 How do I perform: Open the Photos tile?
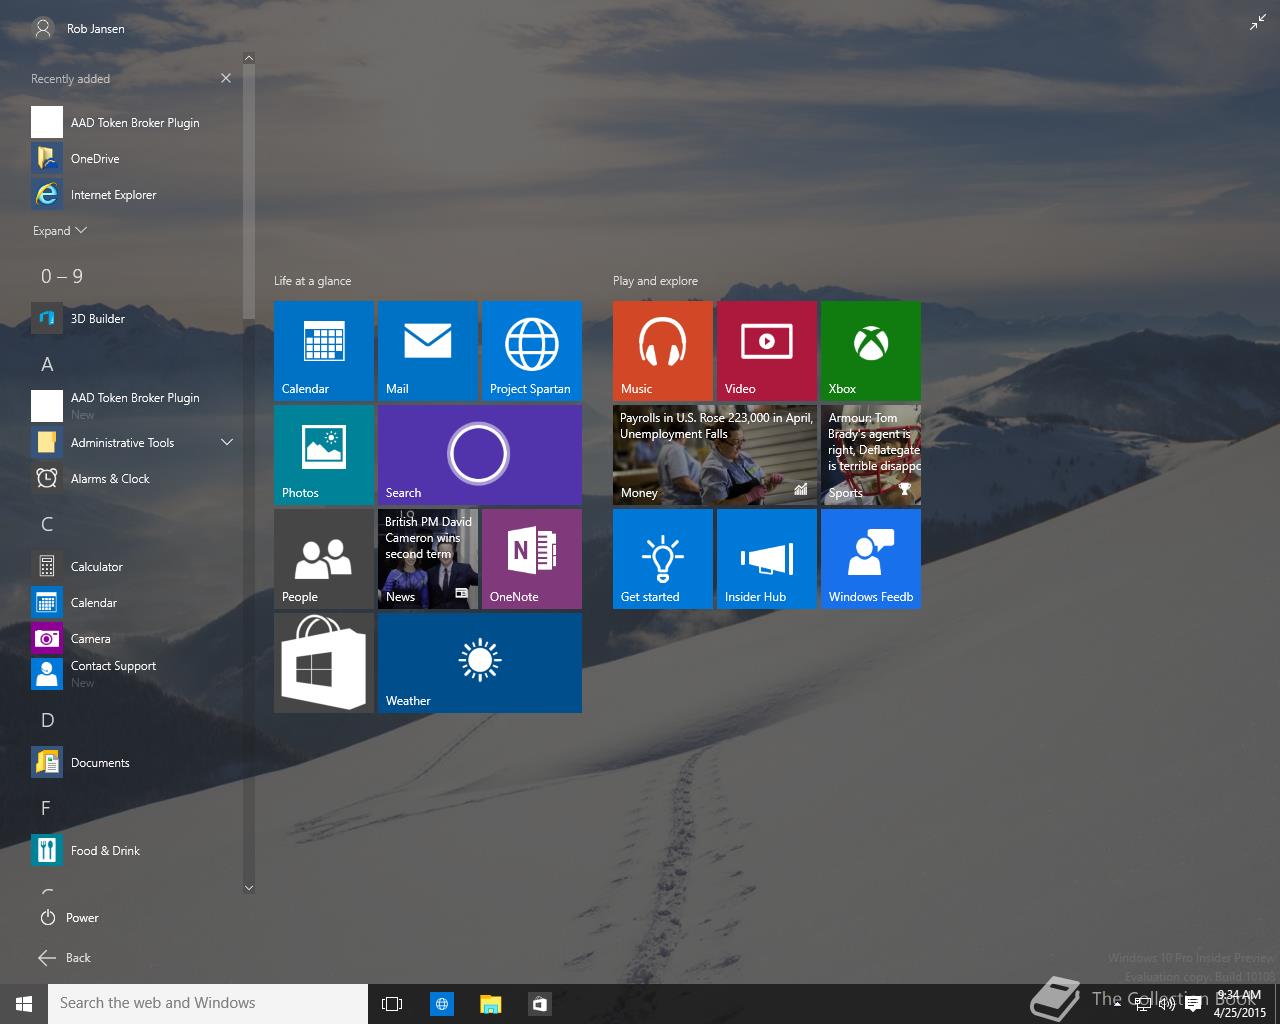point(324,455)
